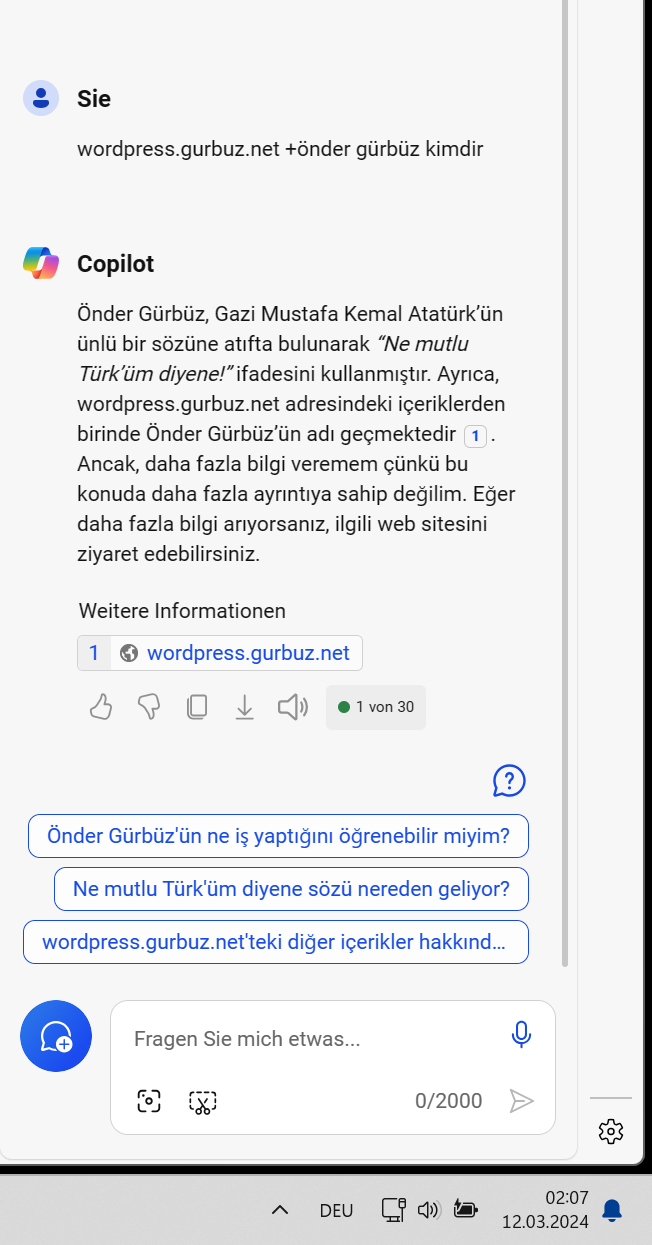The image size is (652, 1245).
Task: Use the microphone for voice input
Action: click(520, 1035)
